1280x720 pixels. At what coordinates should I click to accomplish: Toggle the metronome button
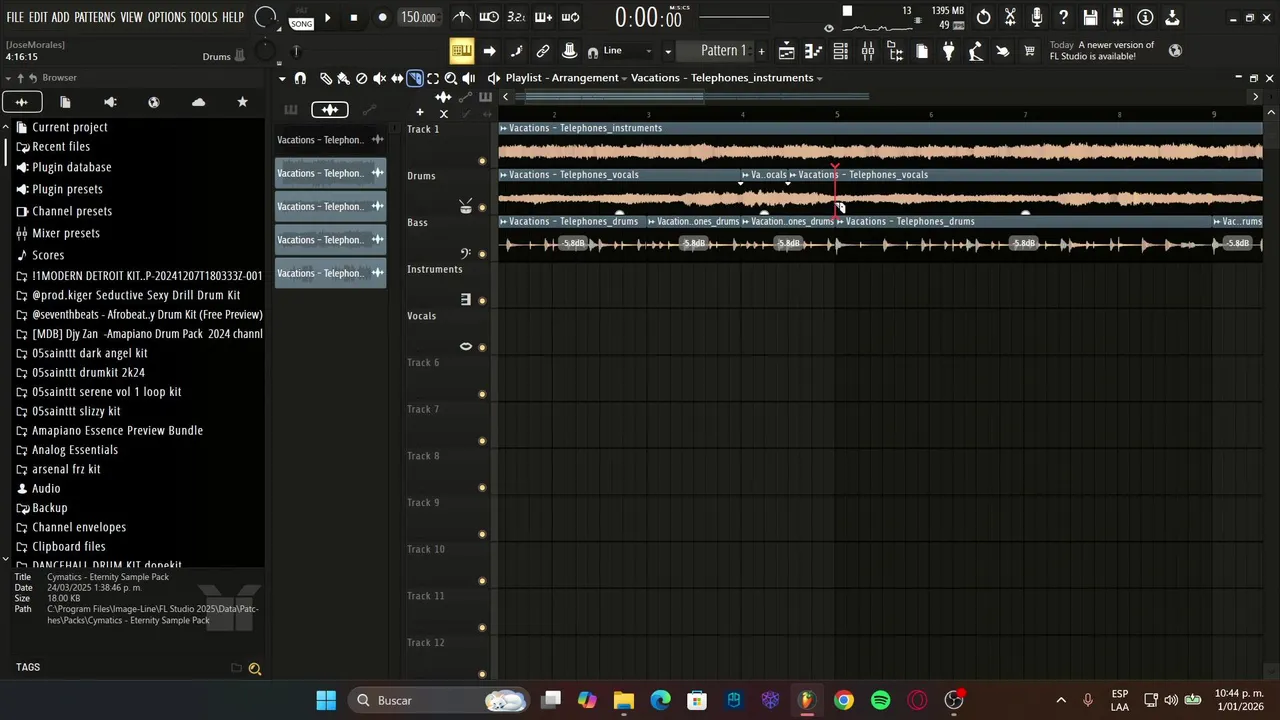[x=461, y=17]
